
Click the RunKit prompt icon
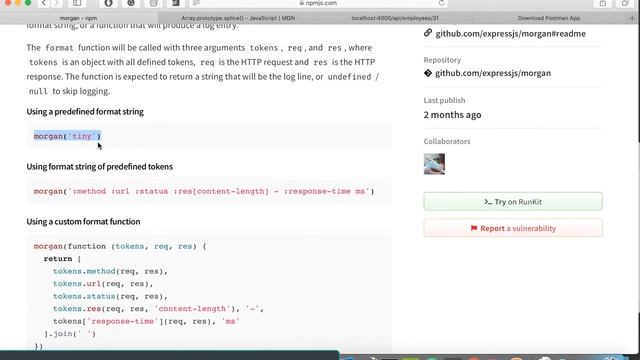pos(488,202)
